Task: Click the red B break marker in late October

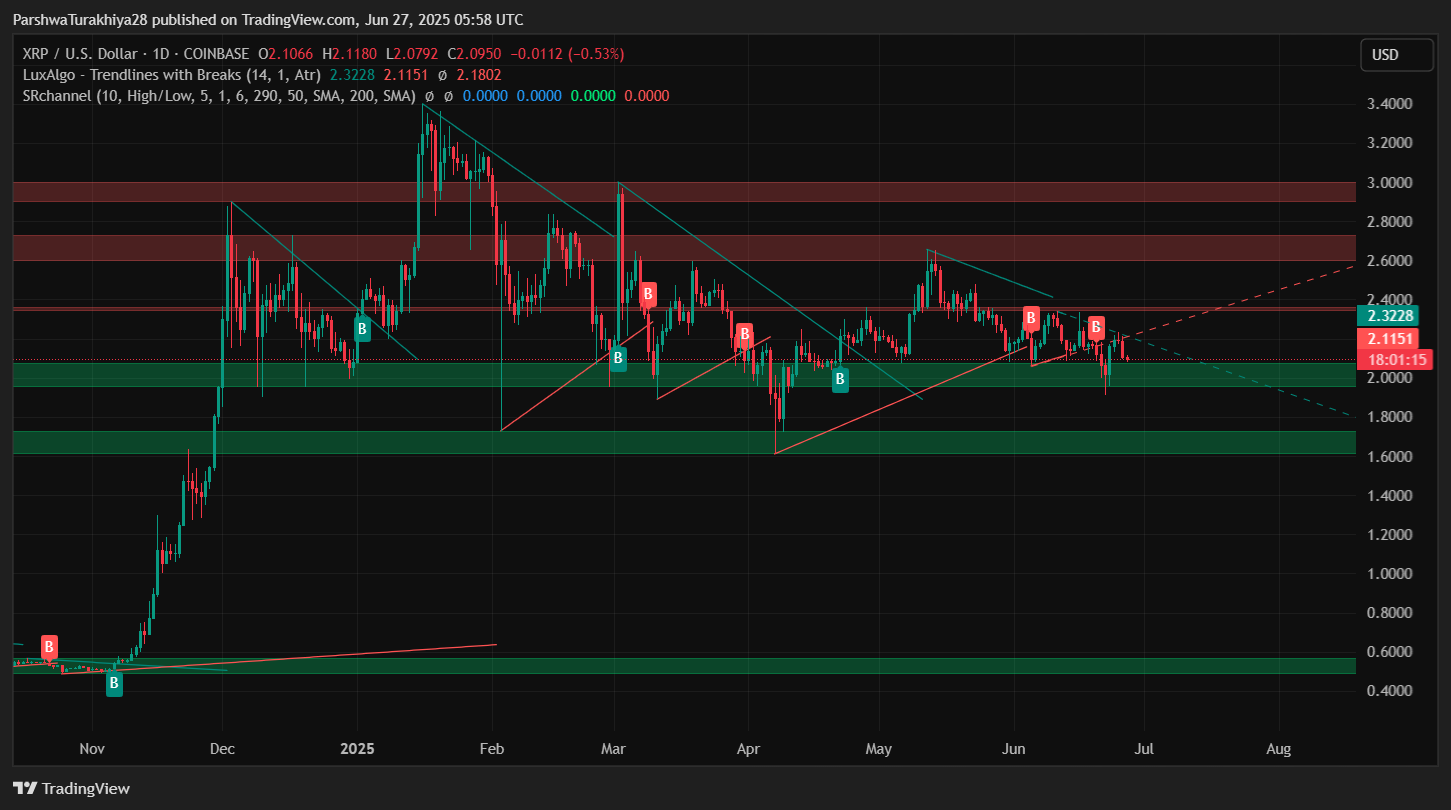Action: click(49, 646)
